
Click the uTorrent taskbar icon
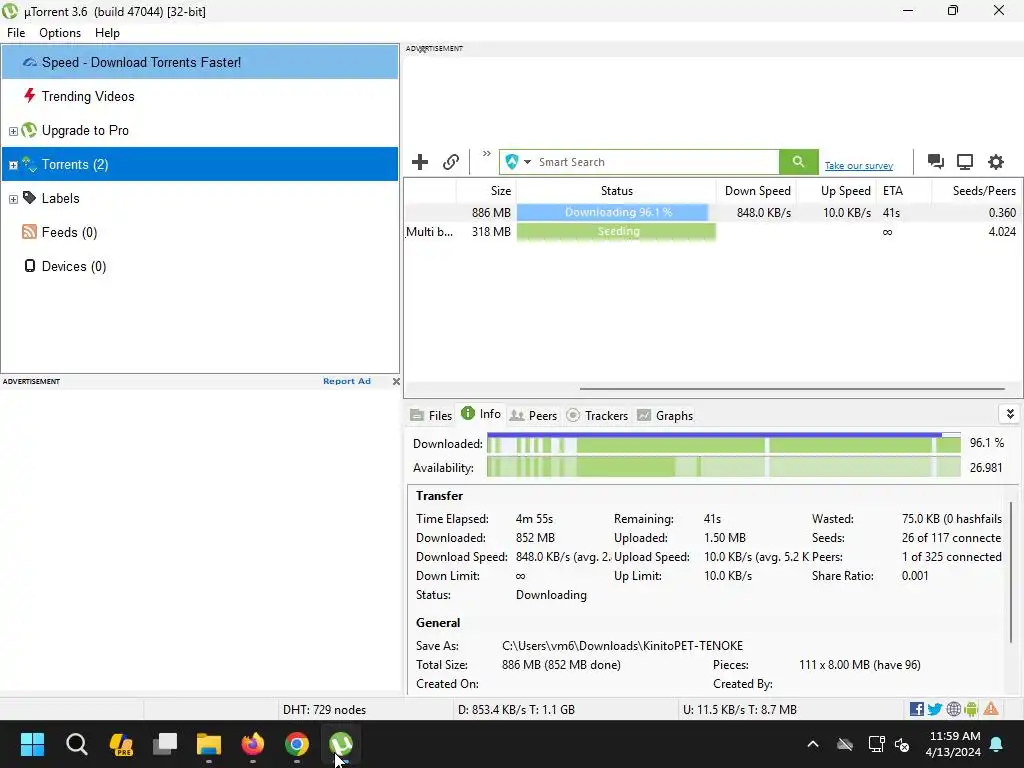341,744
